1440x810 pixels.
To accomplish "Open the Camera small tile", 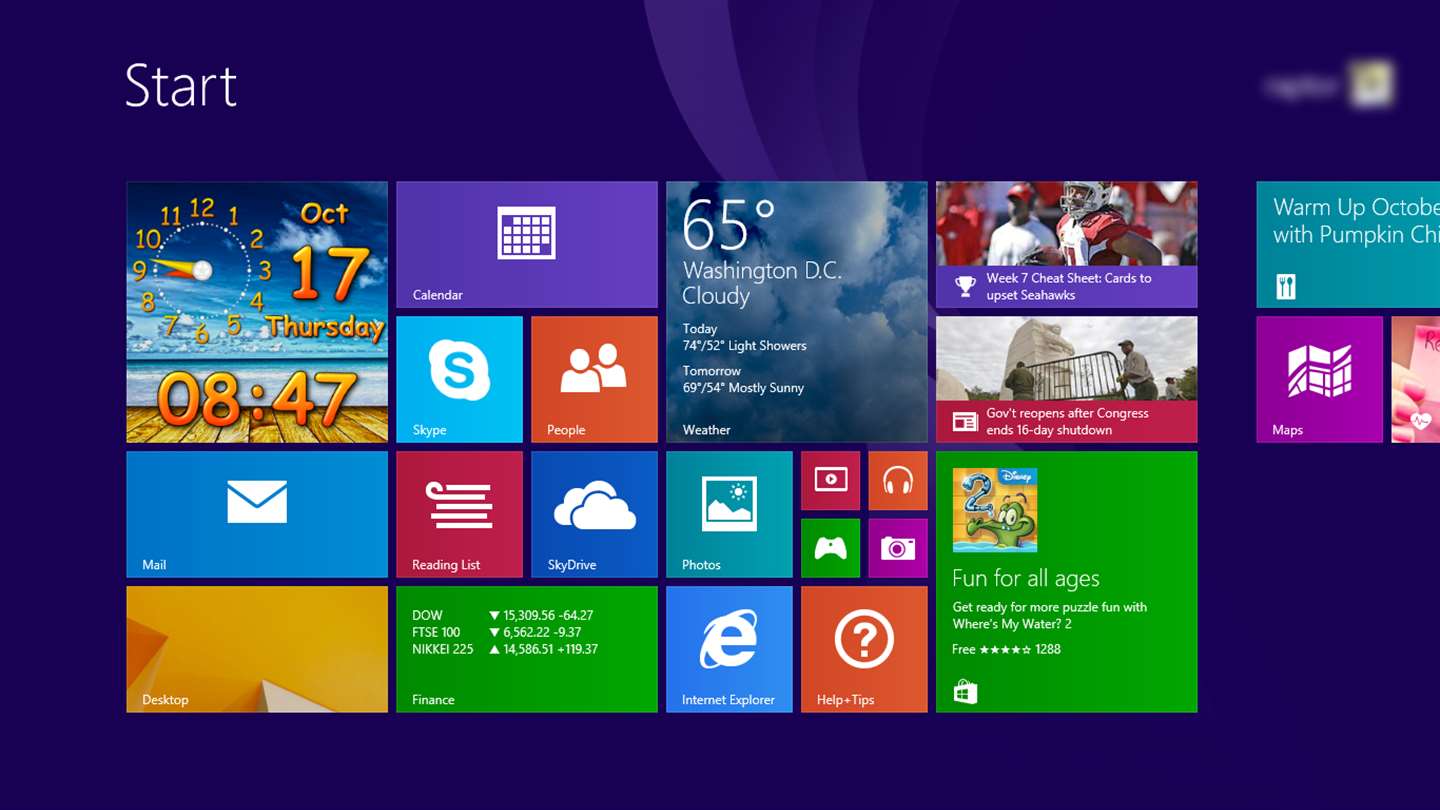I will click(x=898, y=548).
